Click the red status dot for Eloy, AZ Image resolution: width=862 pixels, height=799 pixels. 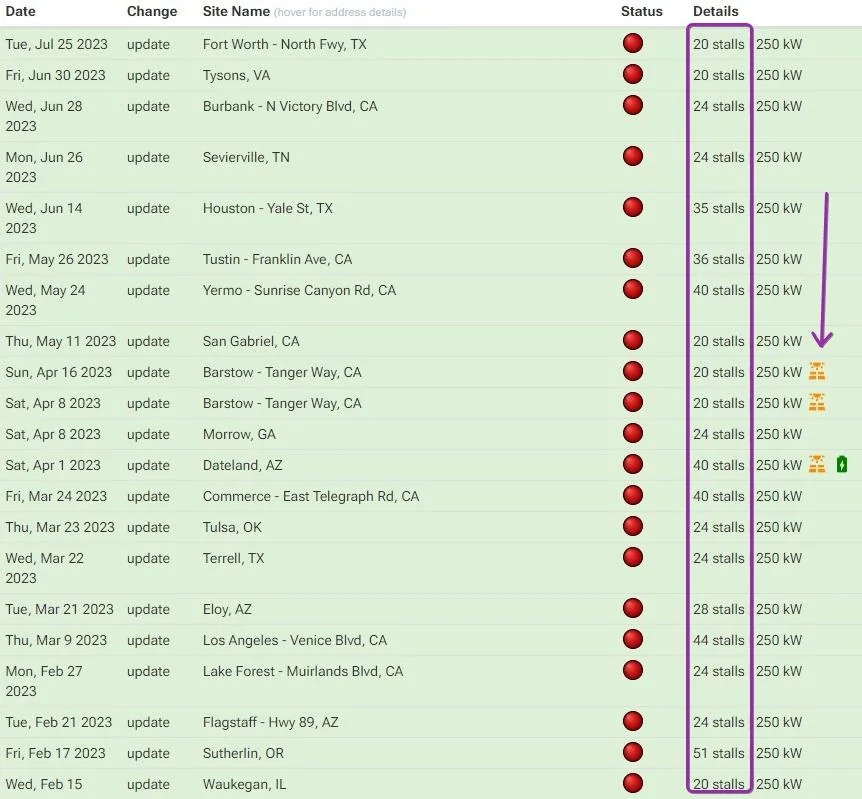click(x=633, y=608)
